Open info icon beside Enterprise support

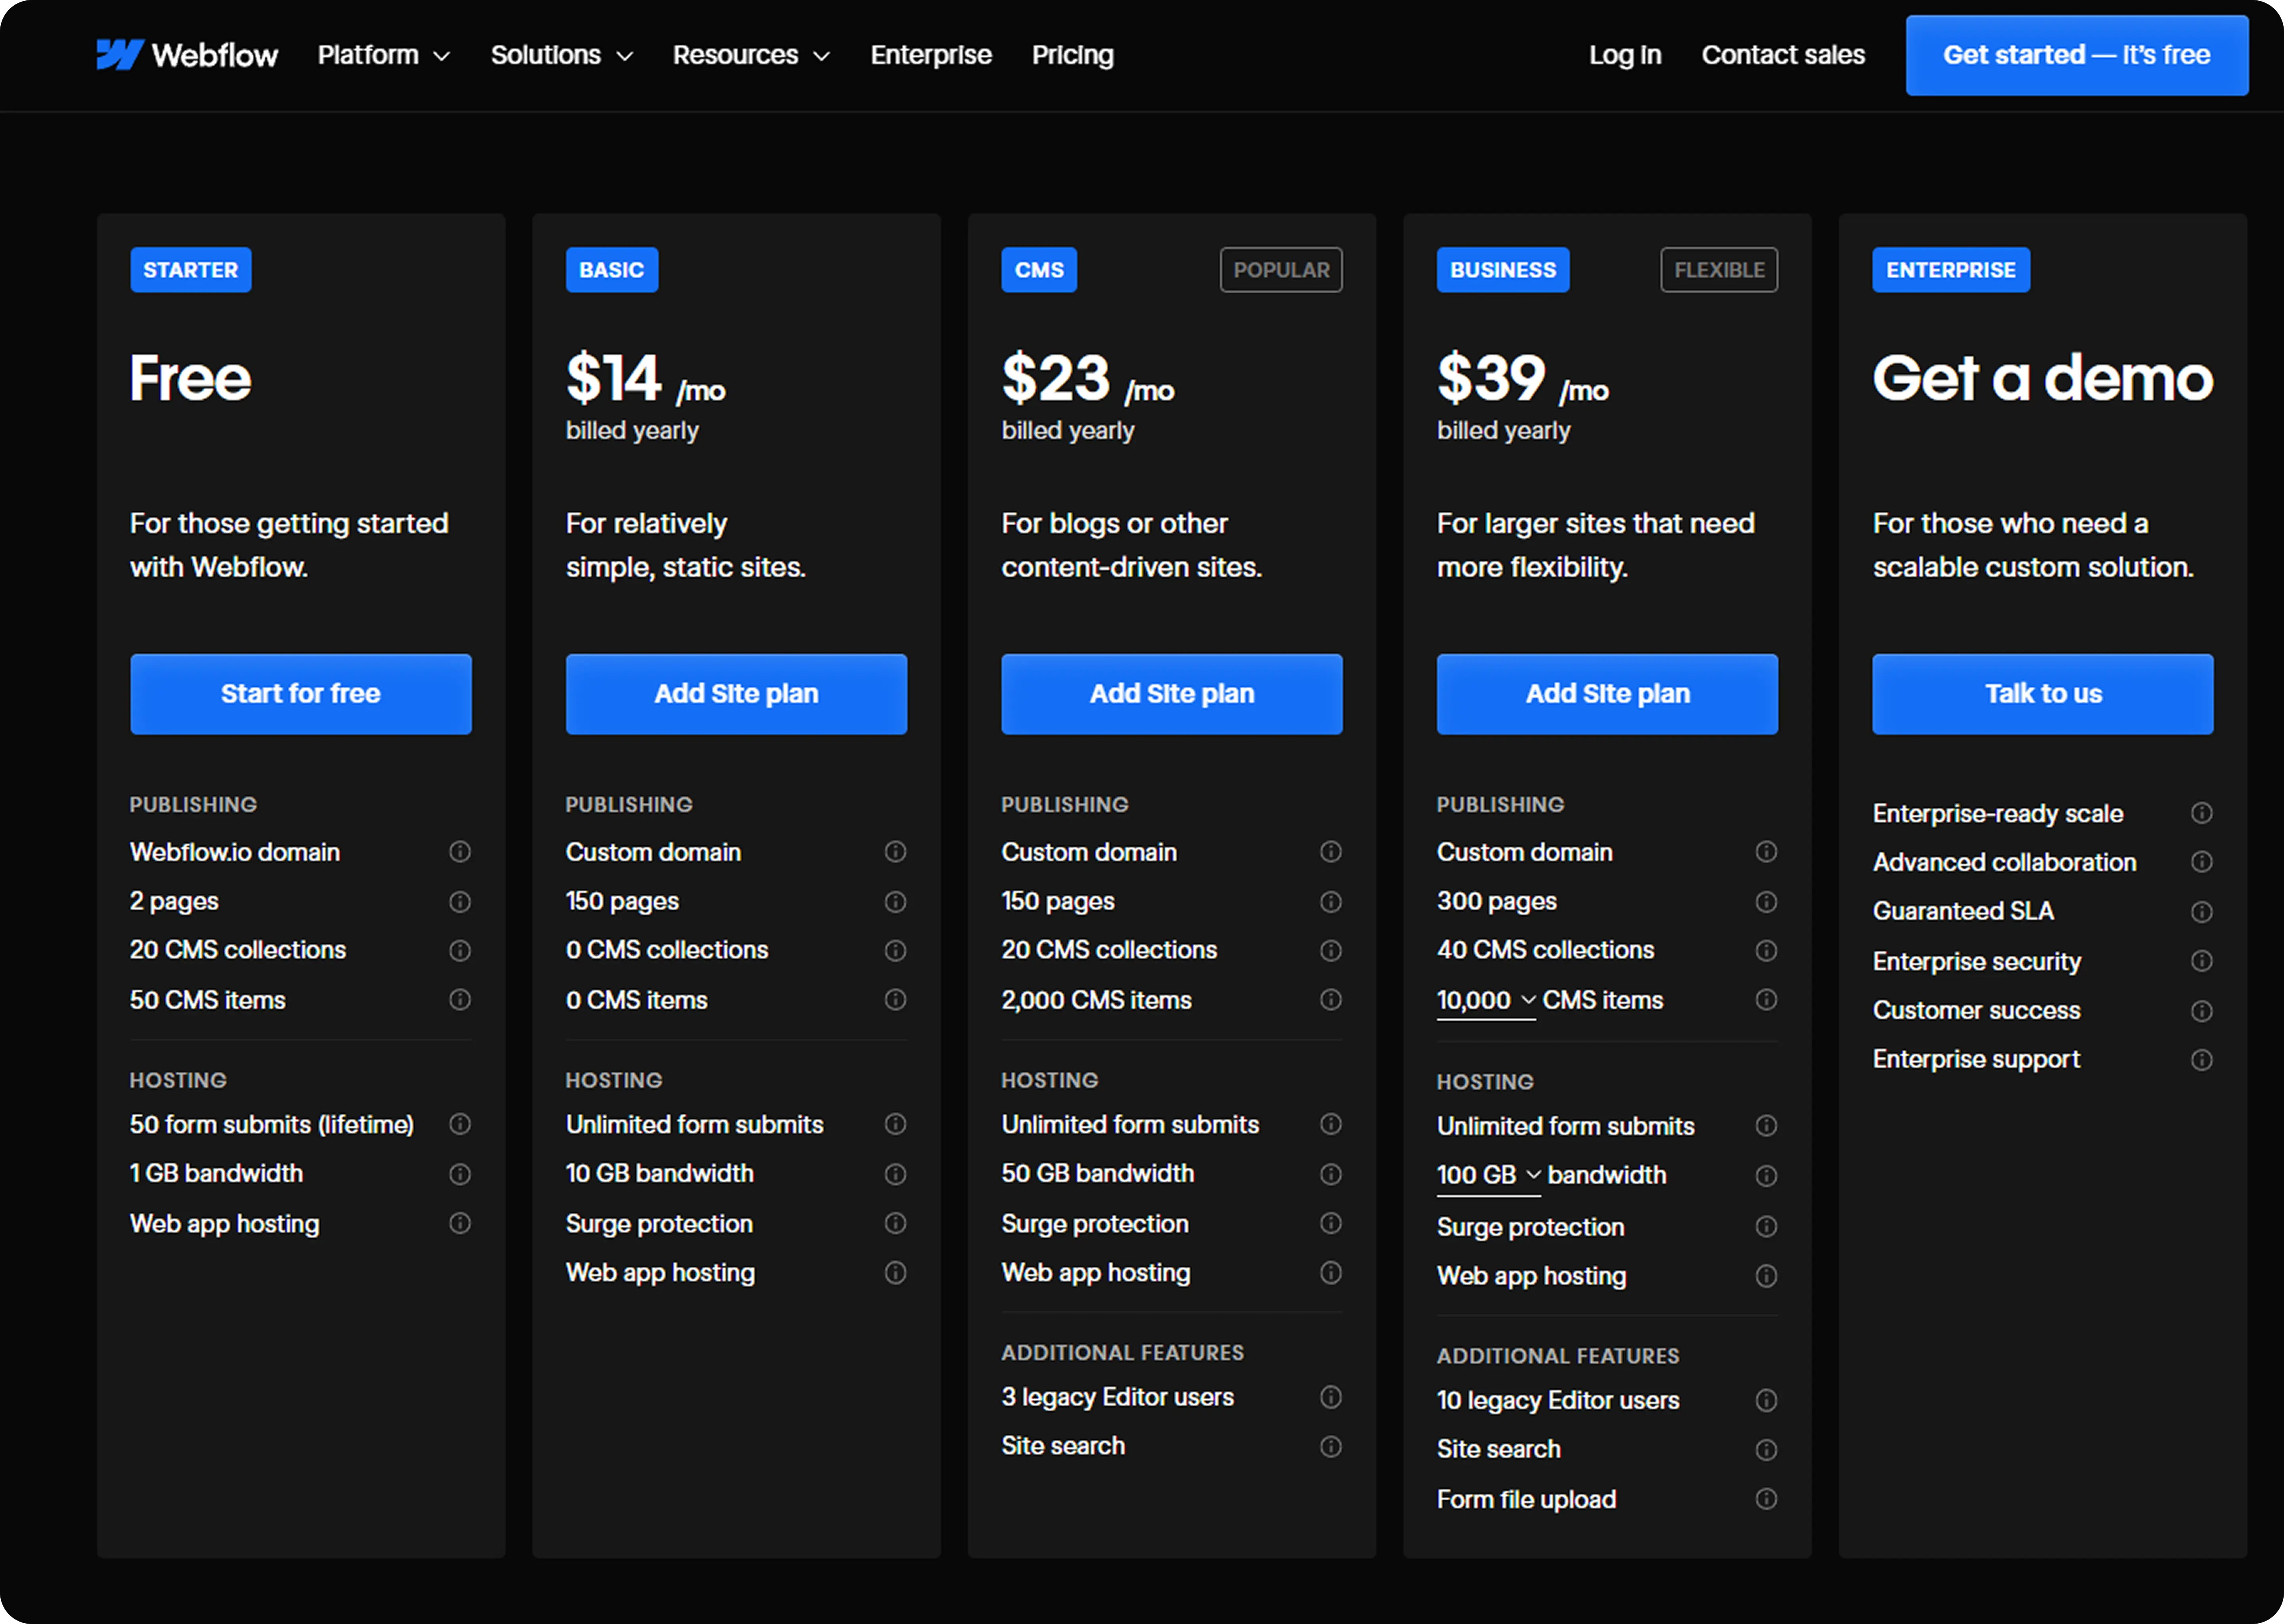[x=2202, y=1060]
